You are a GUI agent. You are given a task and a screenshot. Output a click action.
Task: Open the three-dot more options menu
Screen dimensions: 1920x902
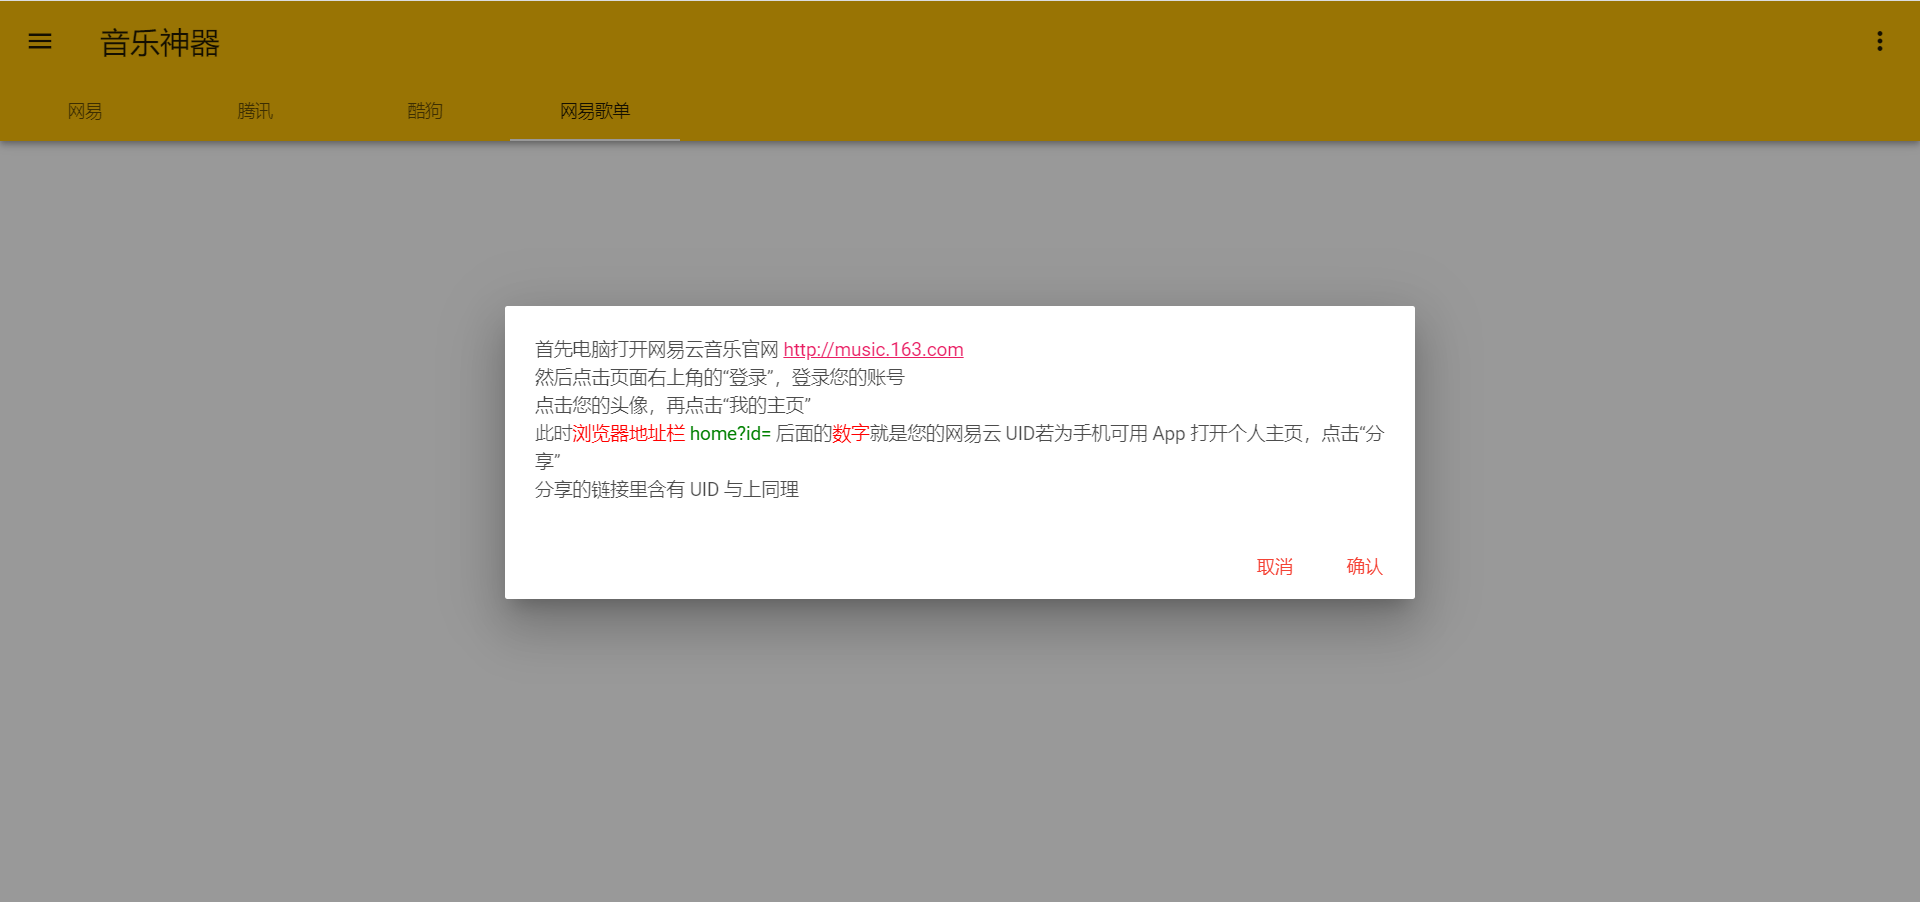(1880, 41)
